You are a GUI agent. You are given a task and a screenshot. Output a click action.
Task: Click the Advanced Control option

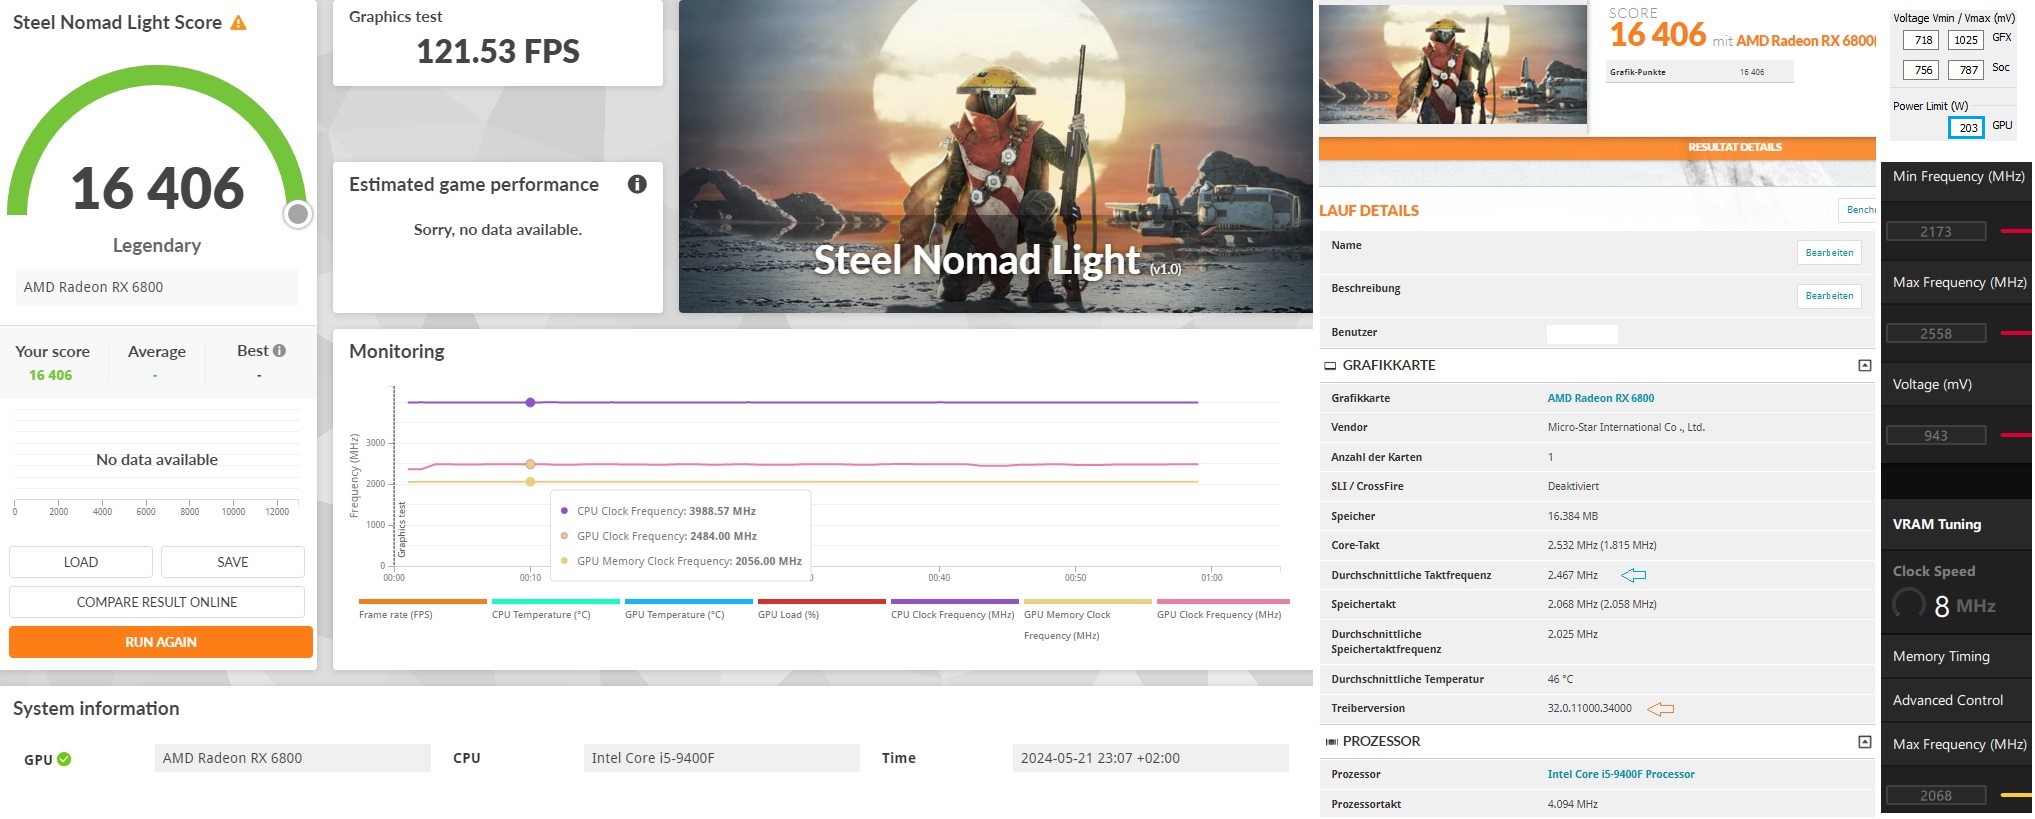tap(1947, 700)
